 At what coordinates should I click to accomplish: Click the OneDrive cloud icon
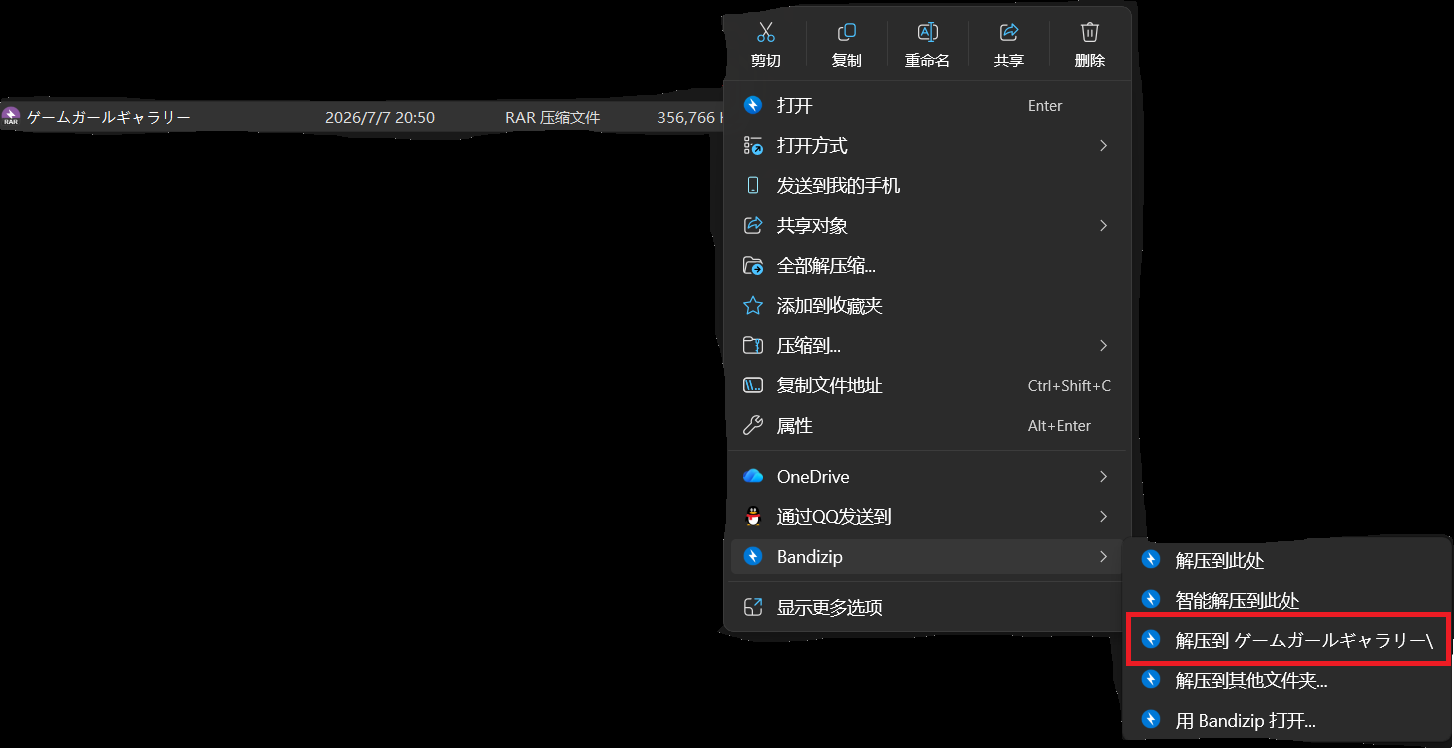(x=753, y=476)
